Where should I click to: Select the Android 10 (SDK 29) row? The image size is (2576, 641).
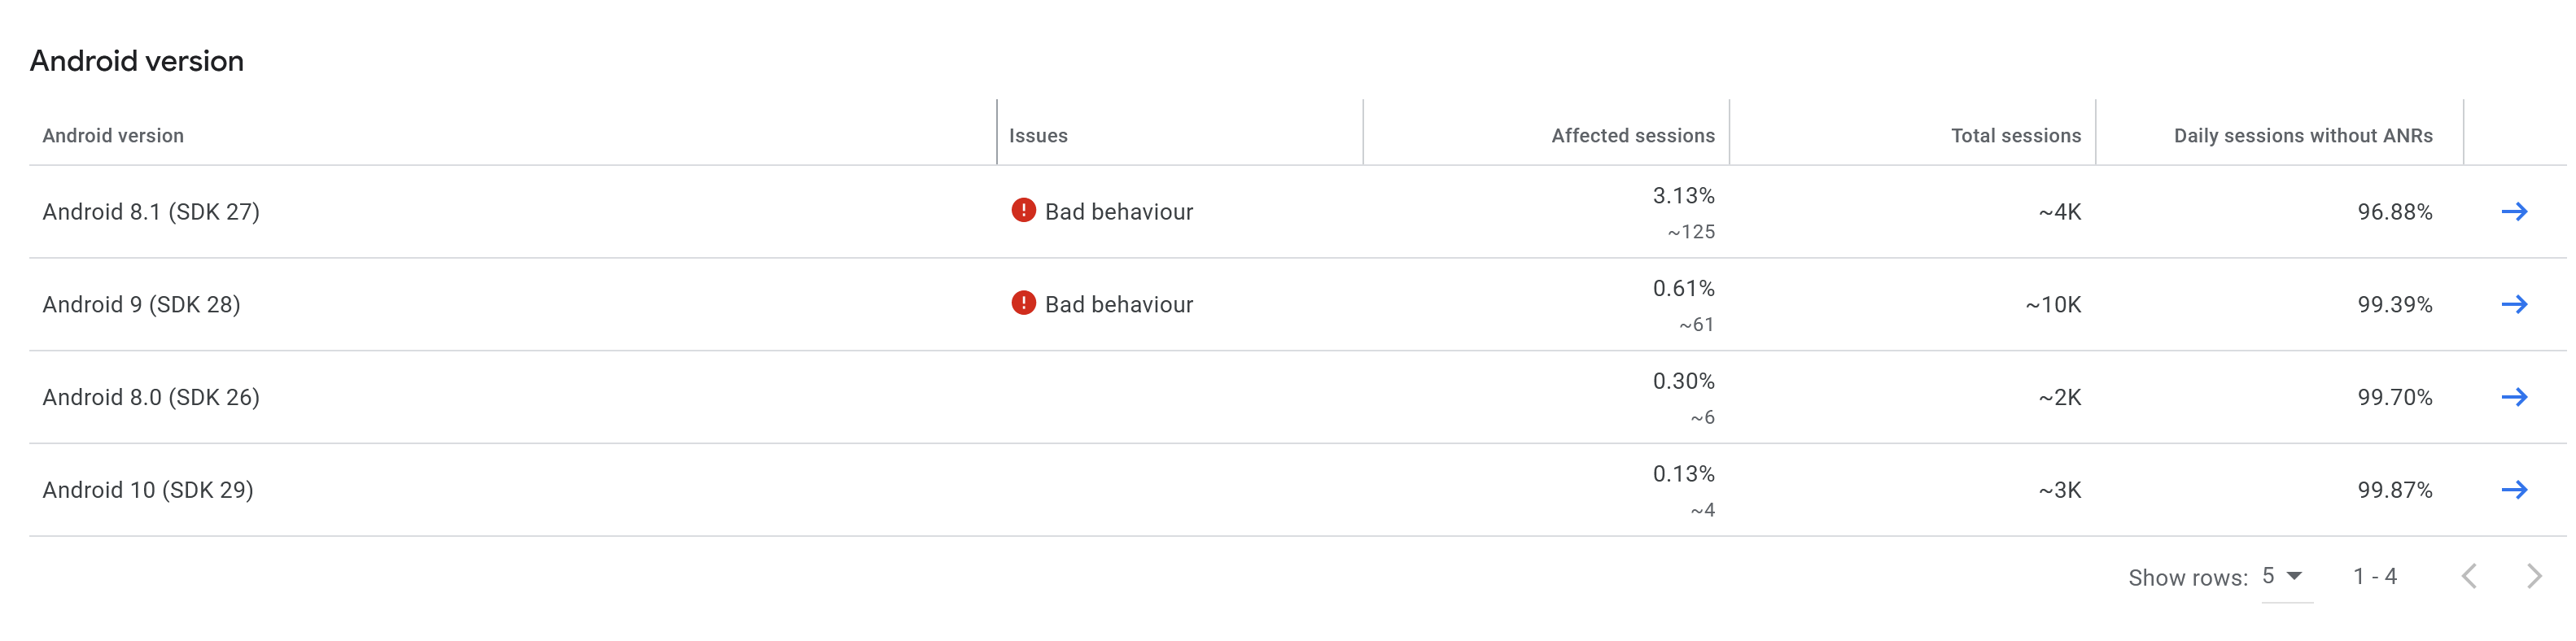(148, 491)
